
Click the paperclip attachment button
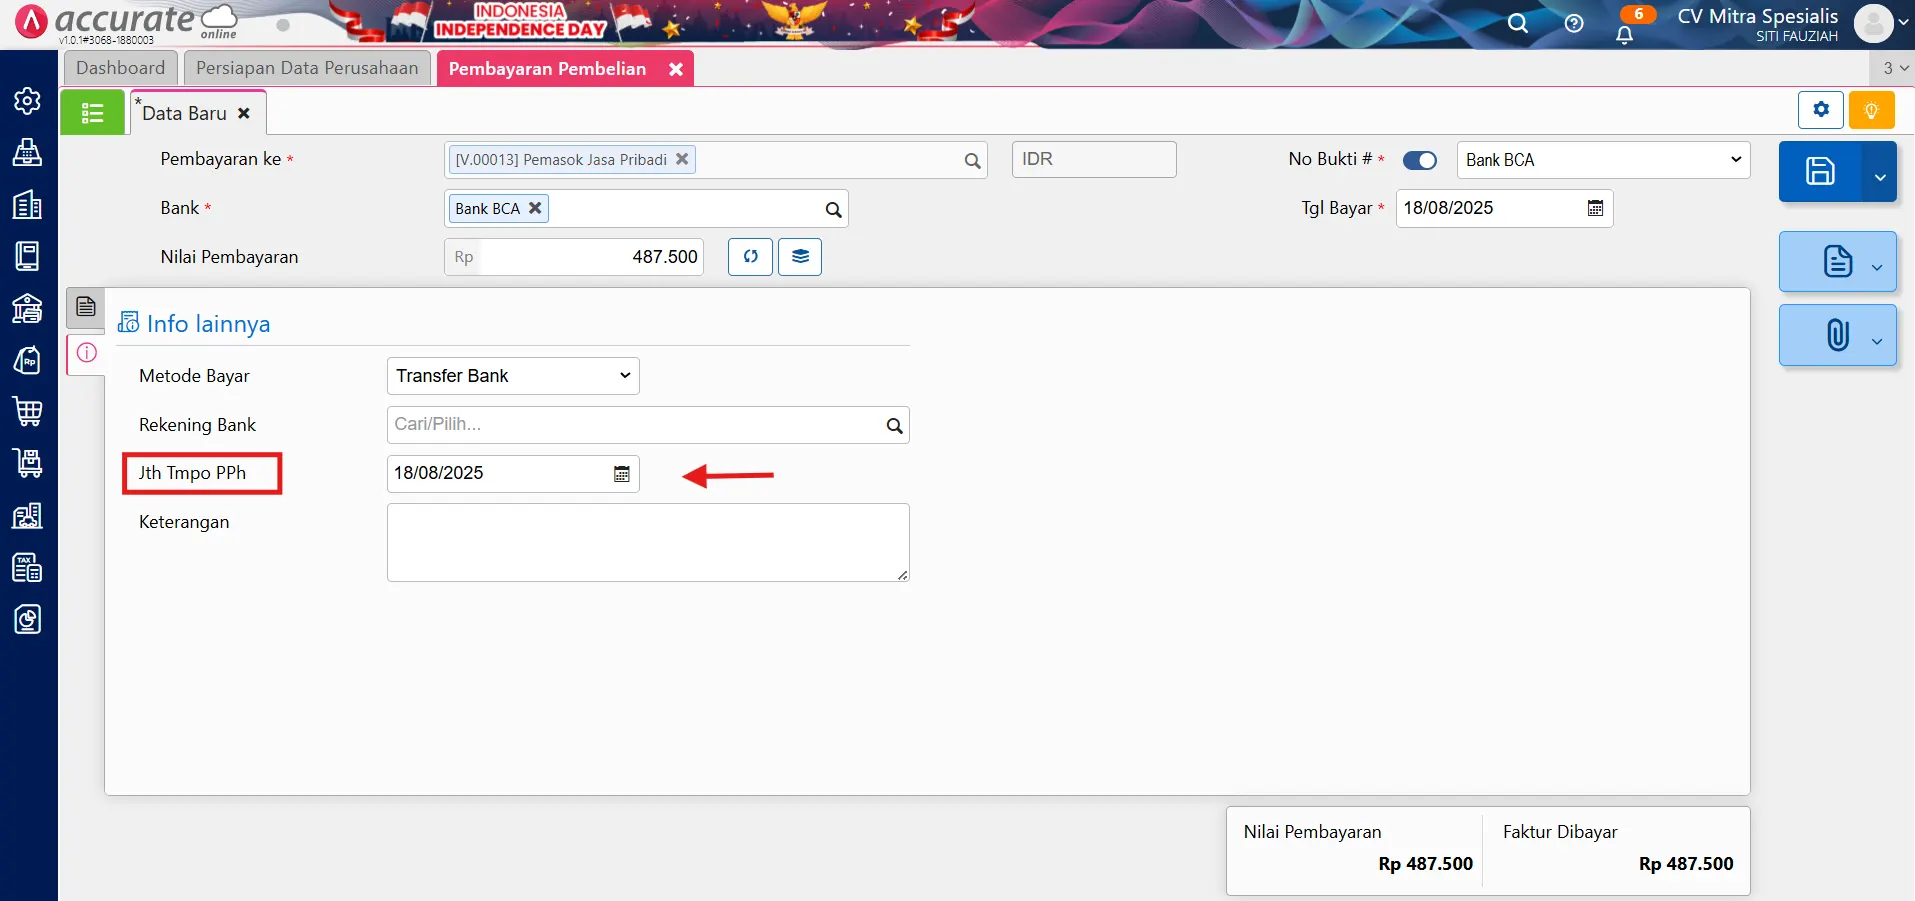(x=1837, y=335)
